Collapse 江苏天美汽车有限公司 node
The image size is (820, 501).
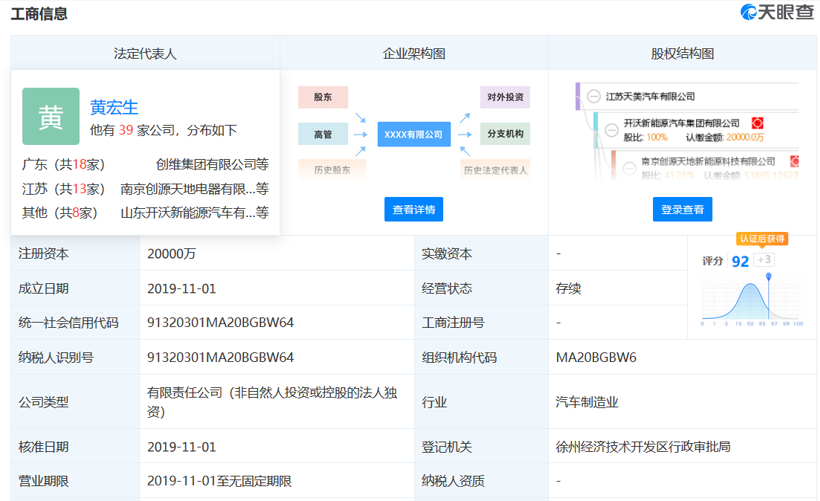tap(593, 97)
